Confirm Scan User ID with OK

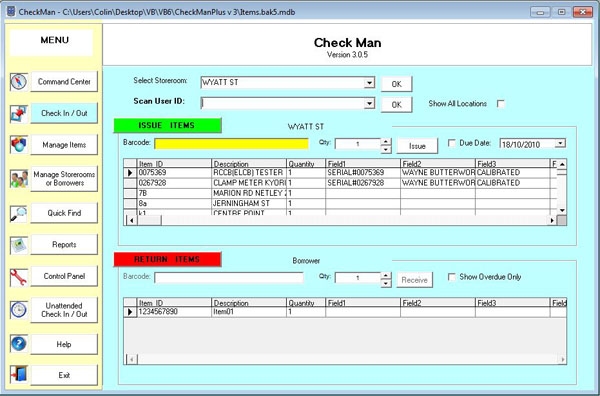[x=396, y=104]
